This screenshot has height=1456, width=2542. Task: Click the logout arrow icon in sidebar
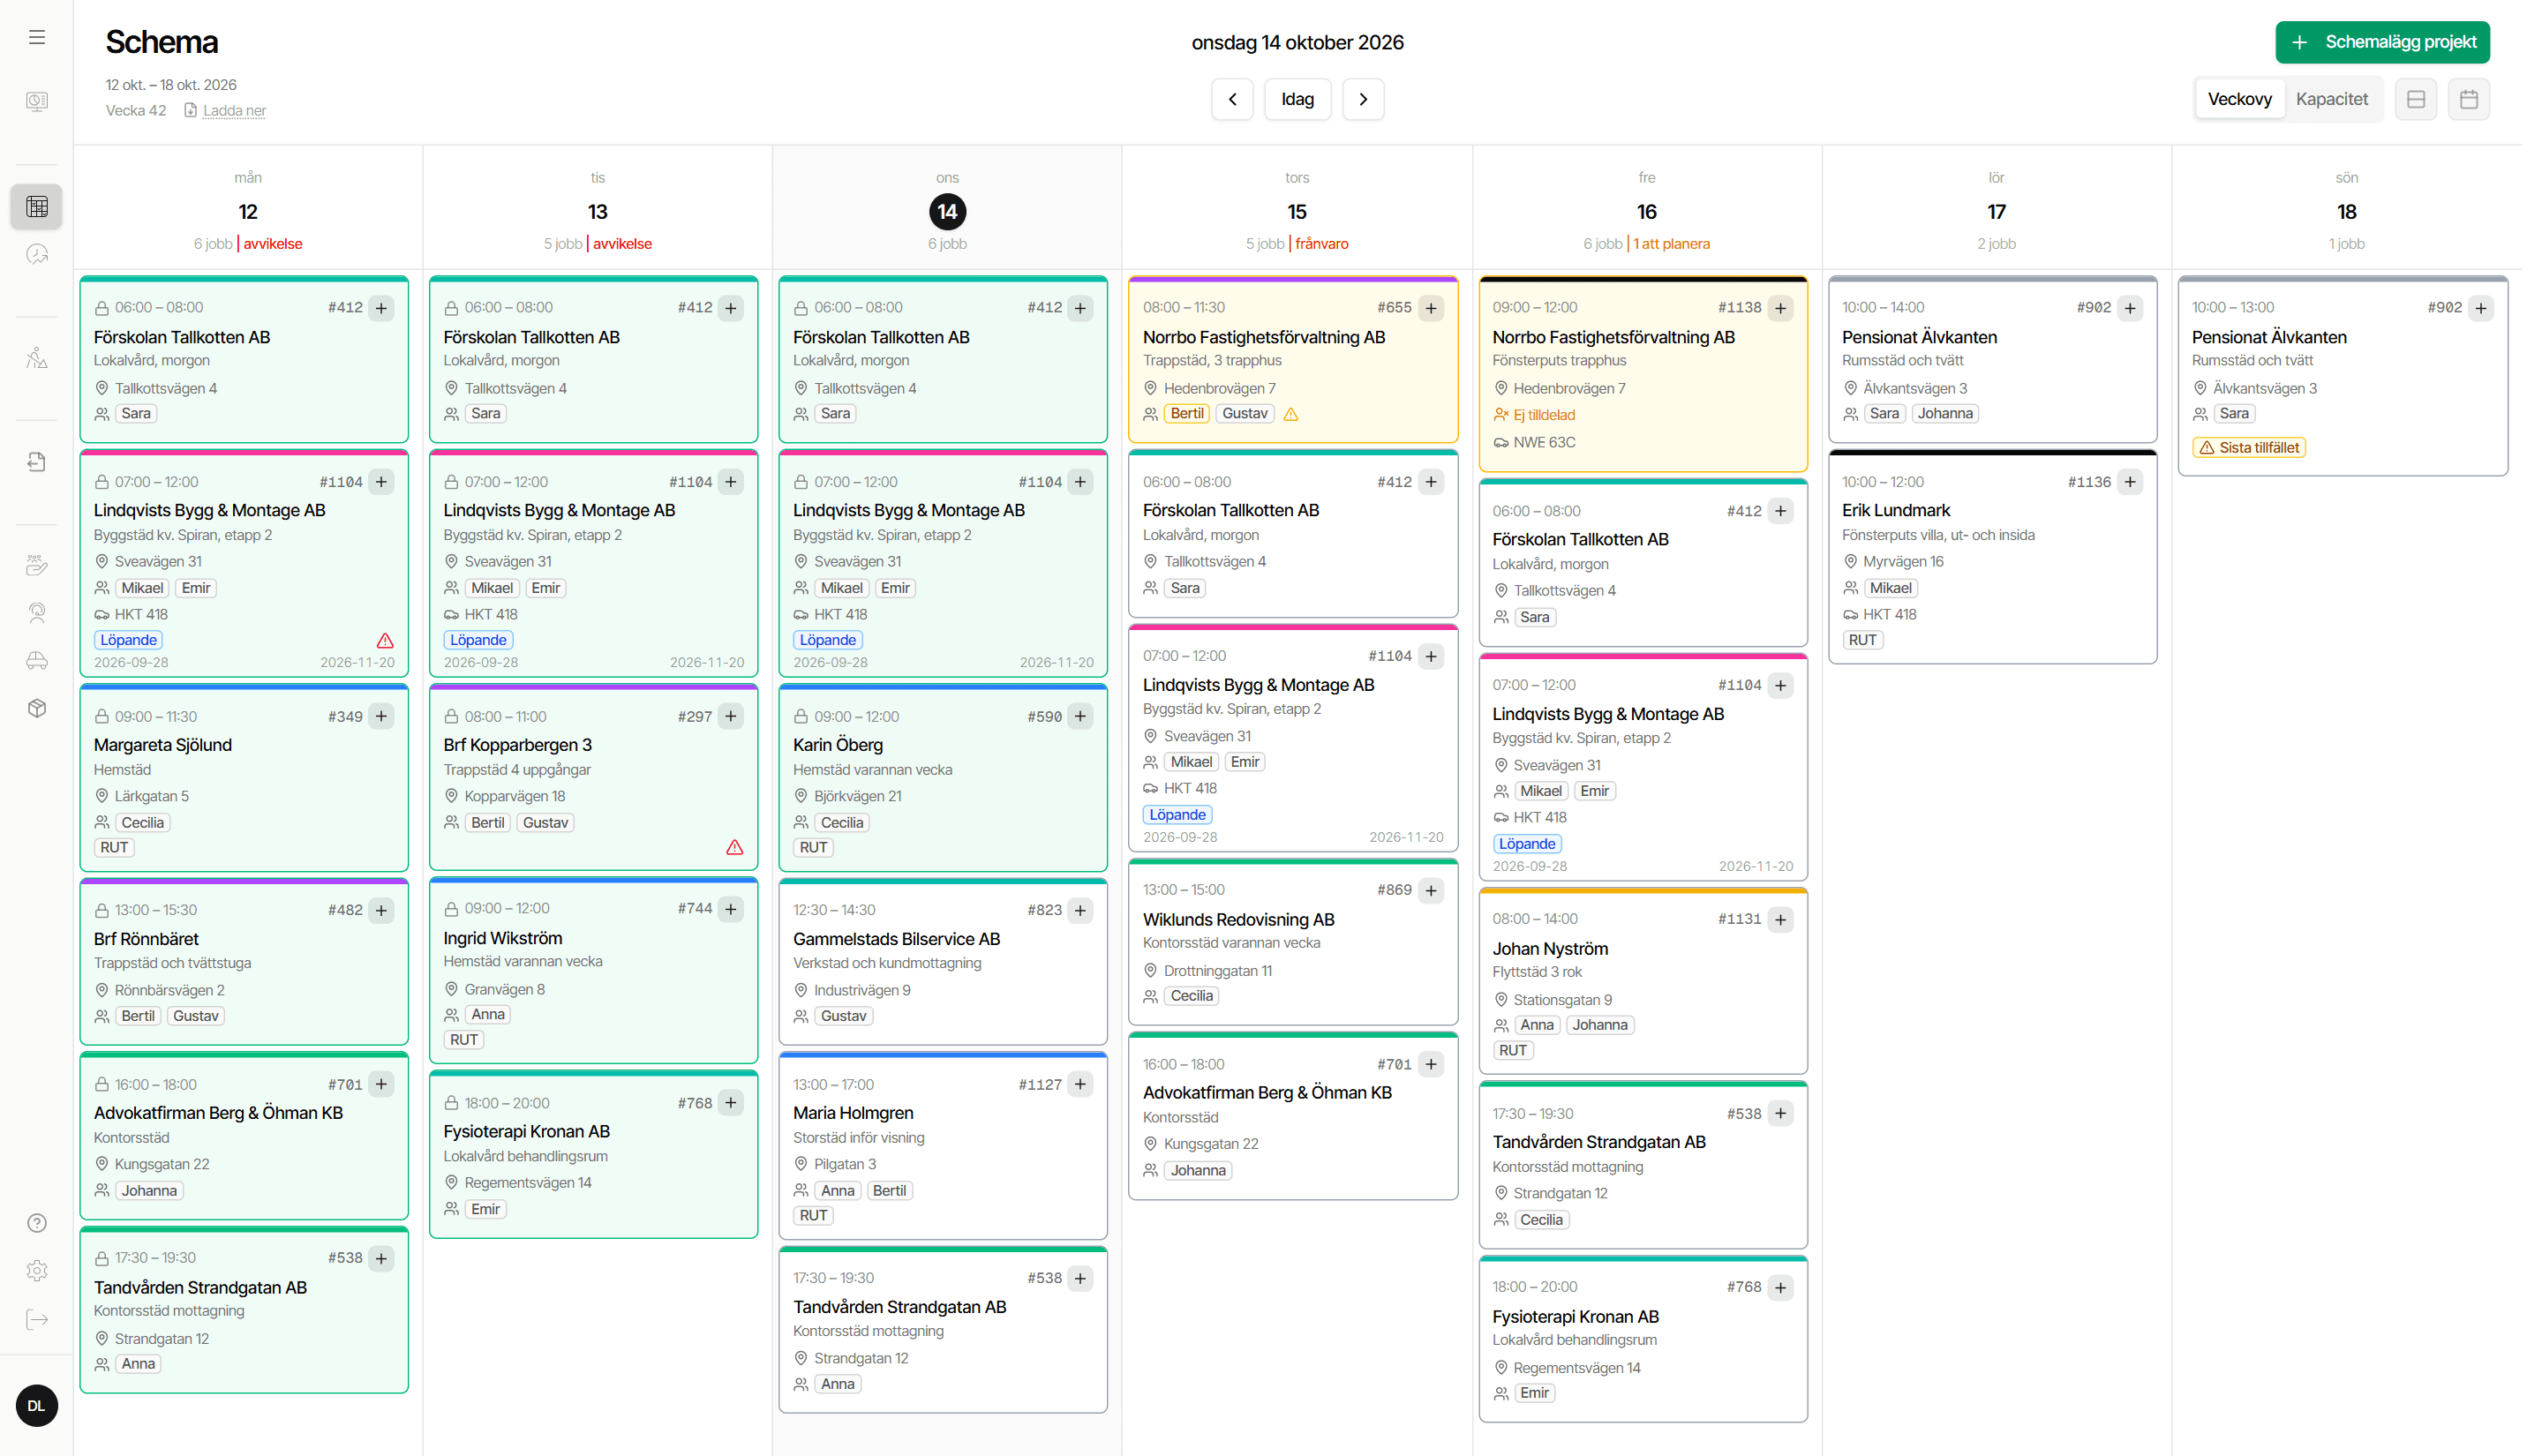pyautogui.click(x=37, y=1320)
